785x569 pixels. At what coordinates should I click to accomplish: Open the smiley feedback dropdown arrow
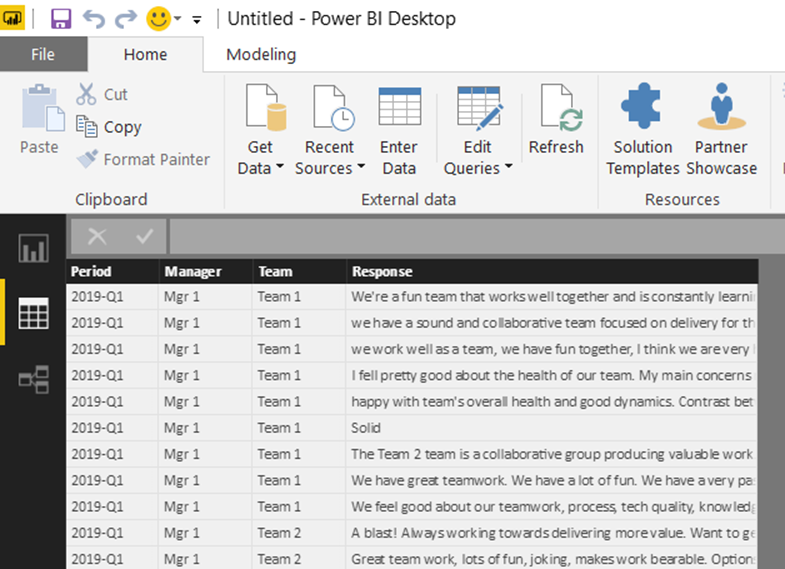(x=177, y=19)
